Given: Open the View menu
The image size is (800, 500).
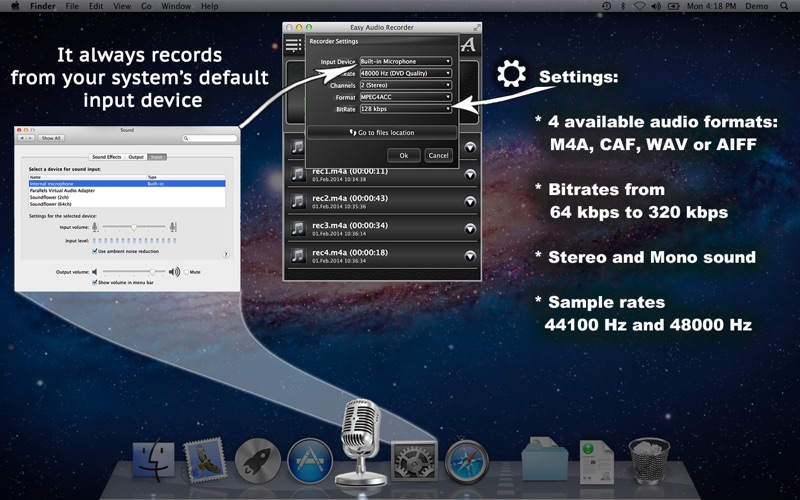Looking at the screenshot, I should tap(122, 6).
